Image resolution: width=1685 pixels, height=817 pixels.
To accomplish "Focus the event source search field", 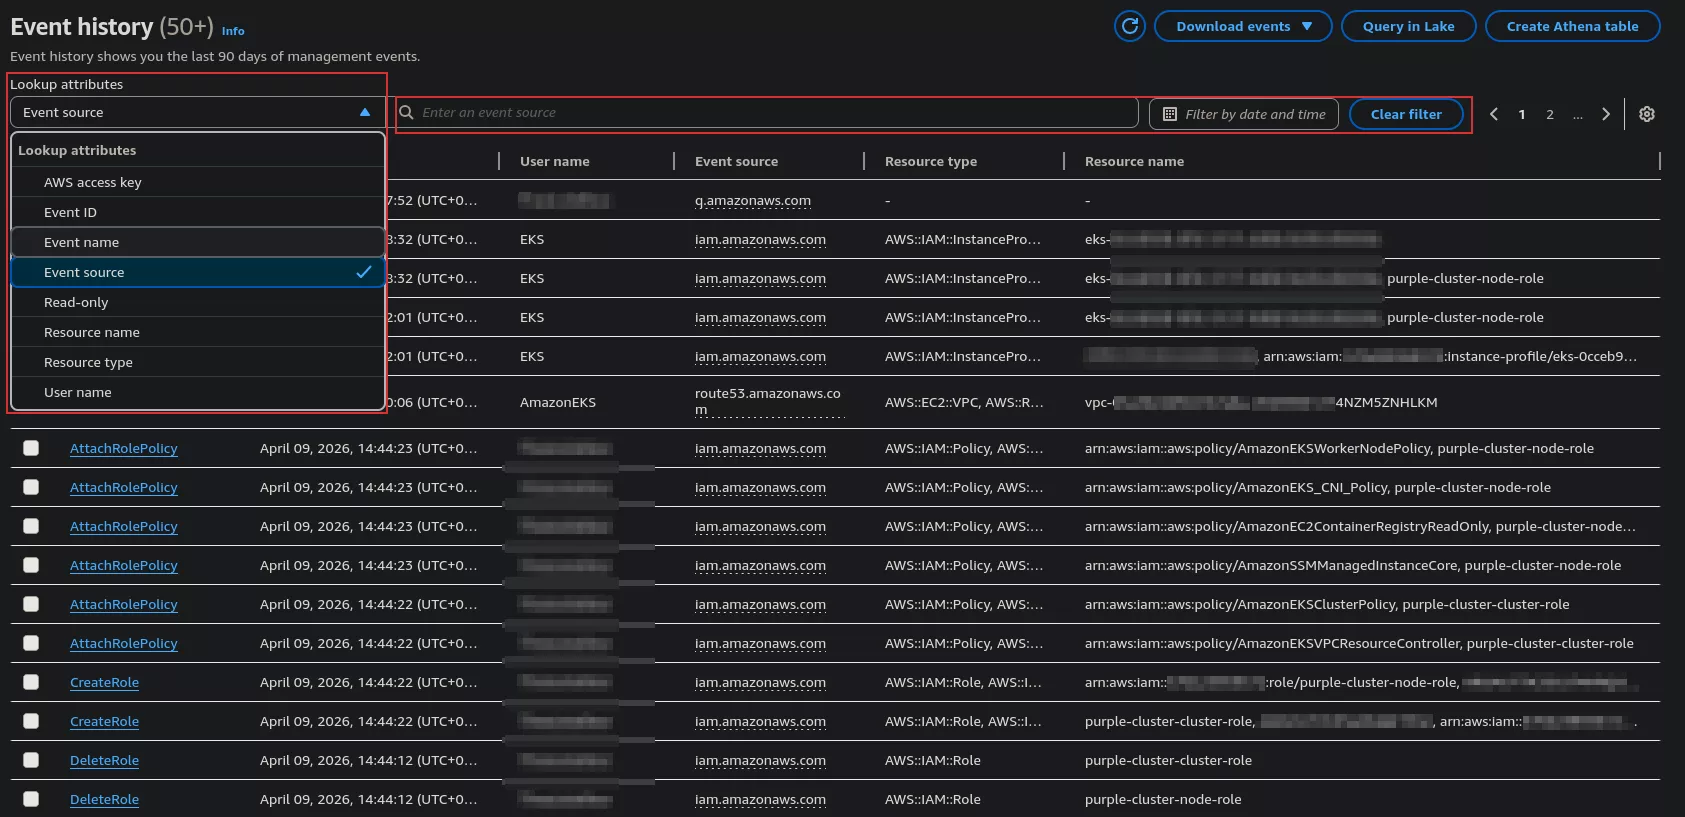I will pyautogui.click(x=767, y=112).
